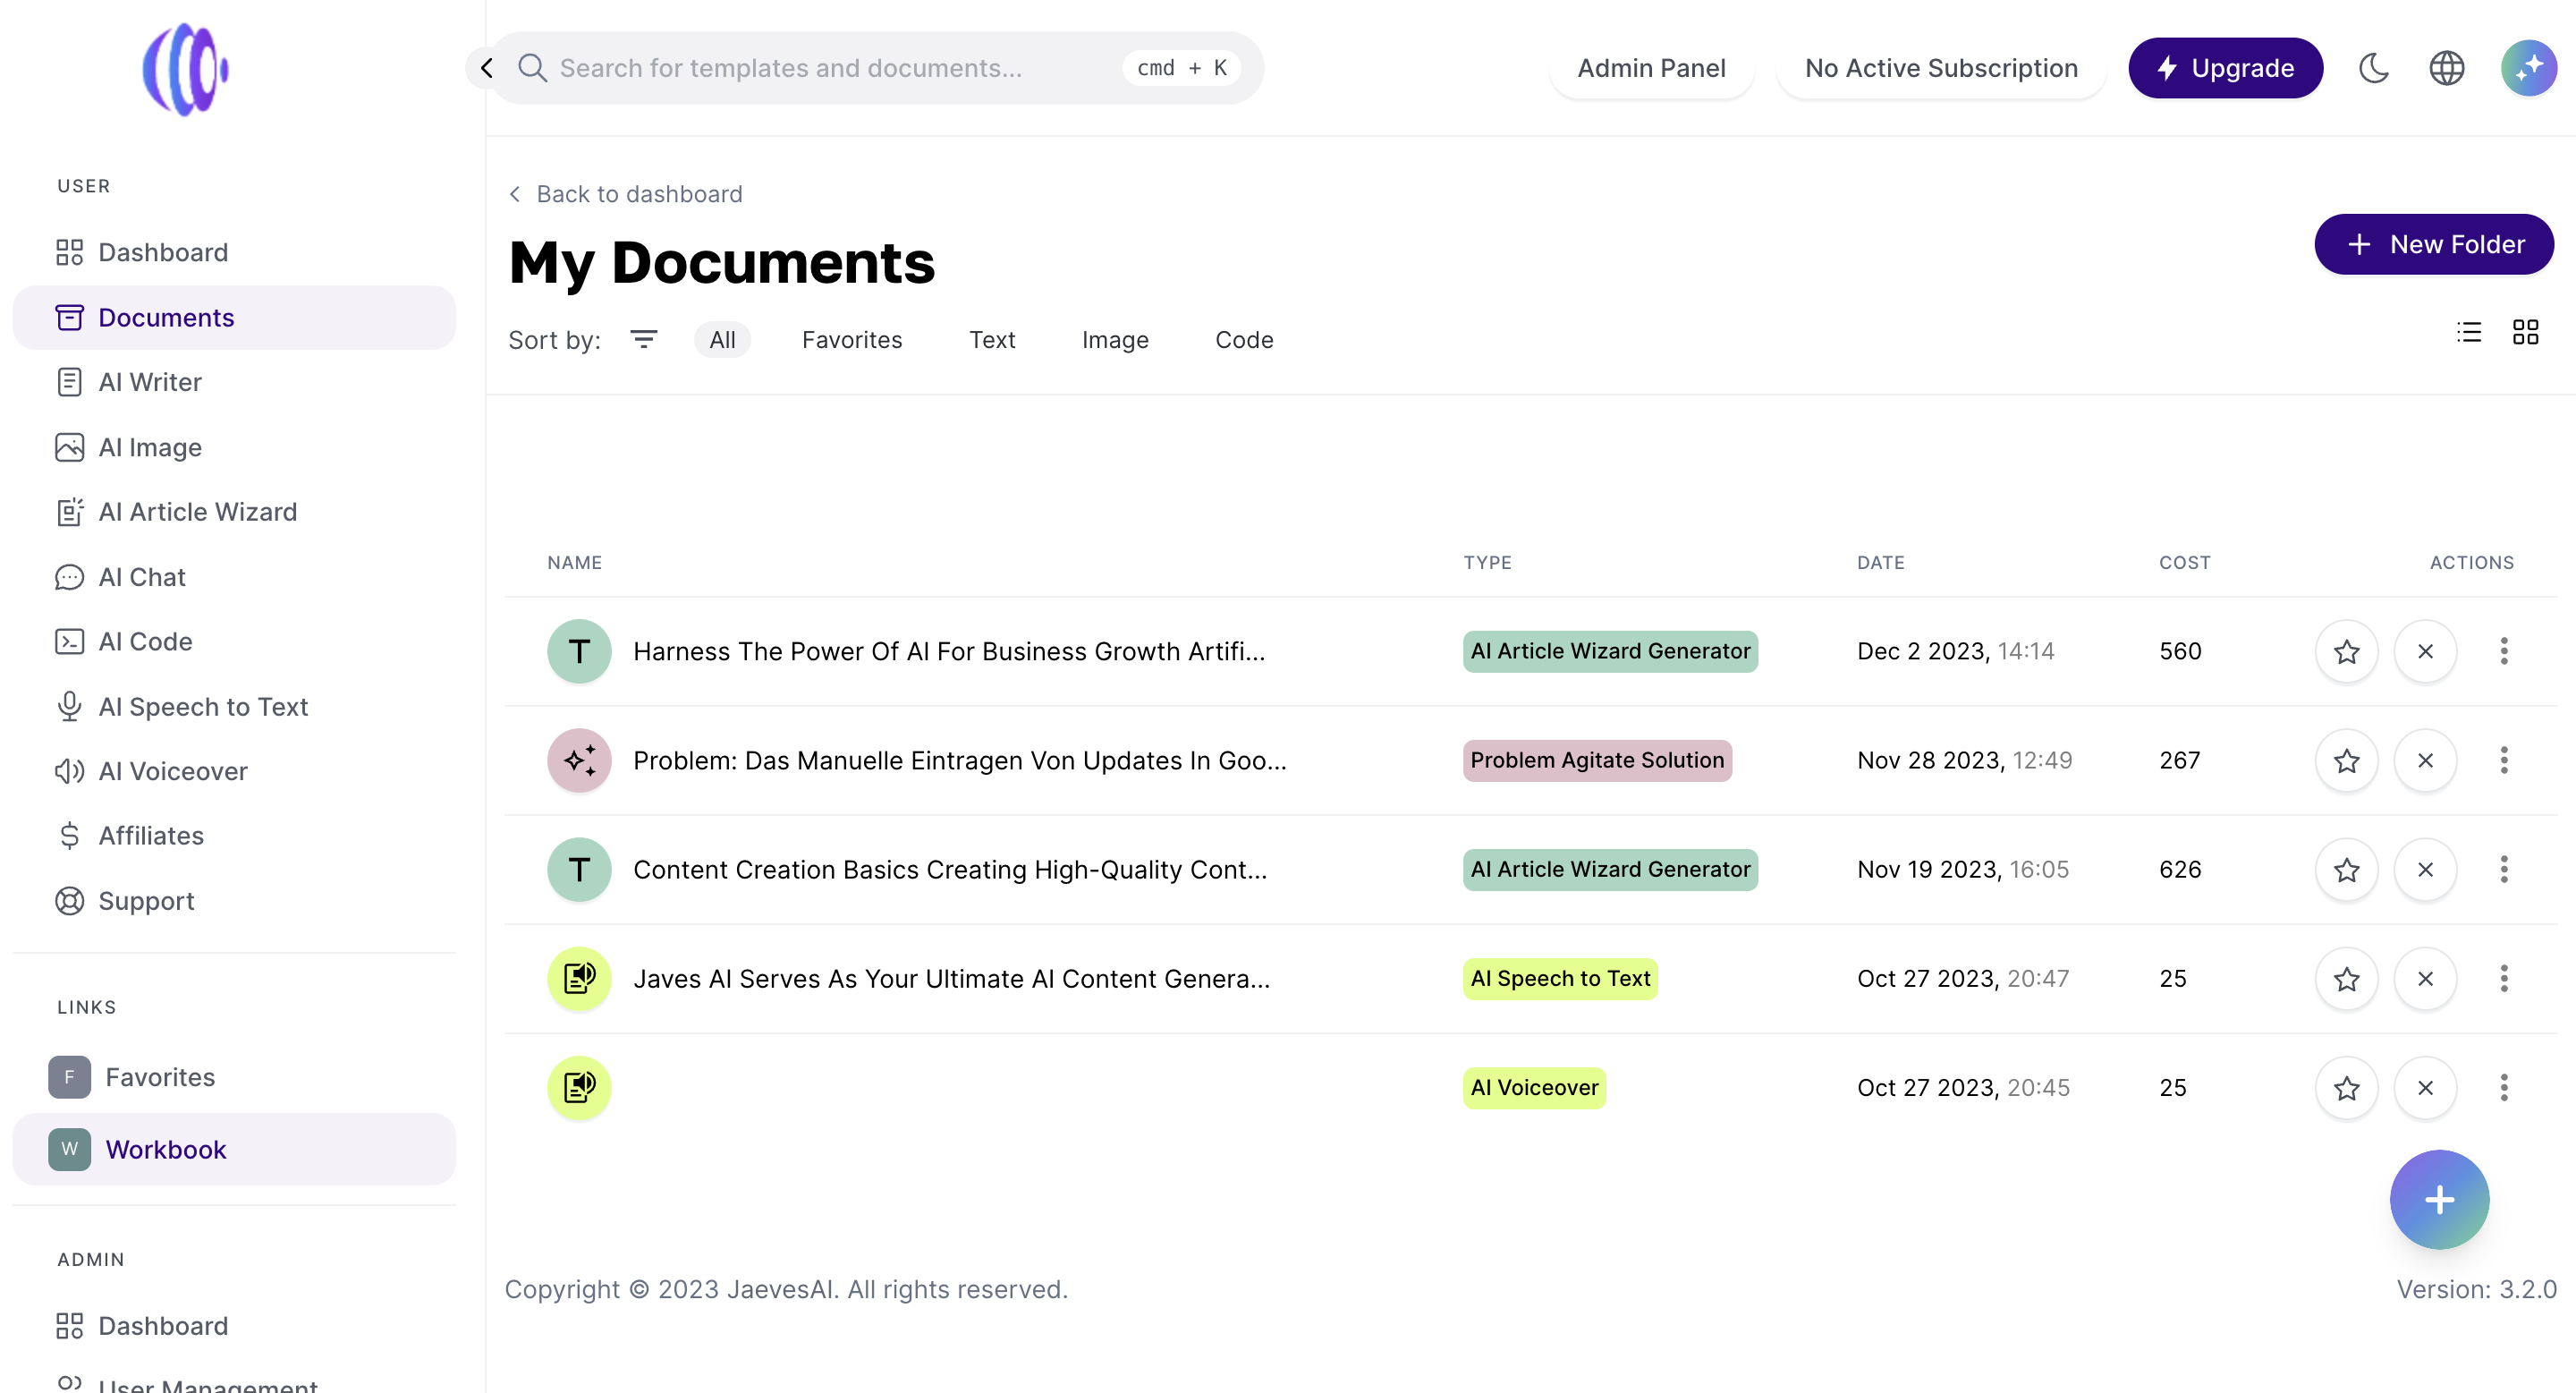Screen dimensions: 2576x1393
Task: Open the Harness The Power Of AI document
Action: (949, 651)
